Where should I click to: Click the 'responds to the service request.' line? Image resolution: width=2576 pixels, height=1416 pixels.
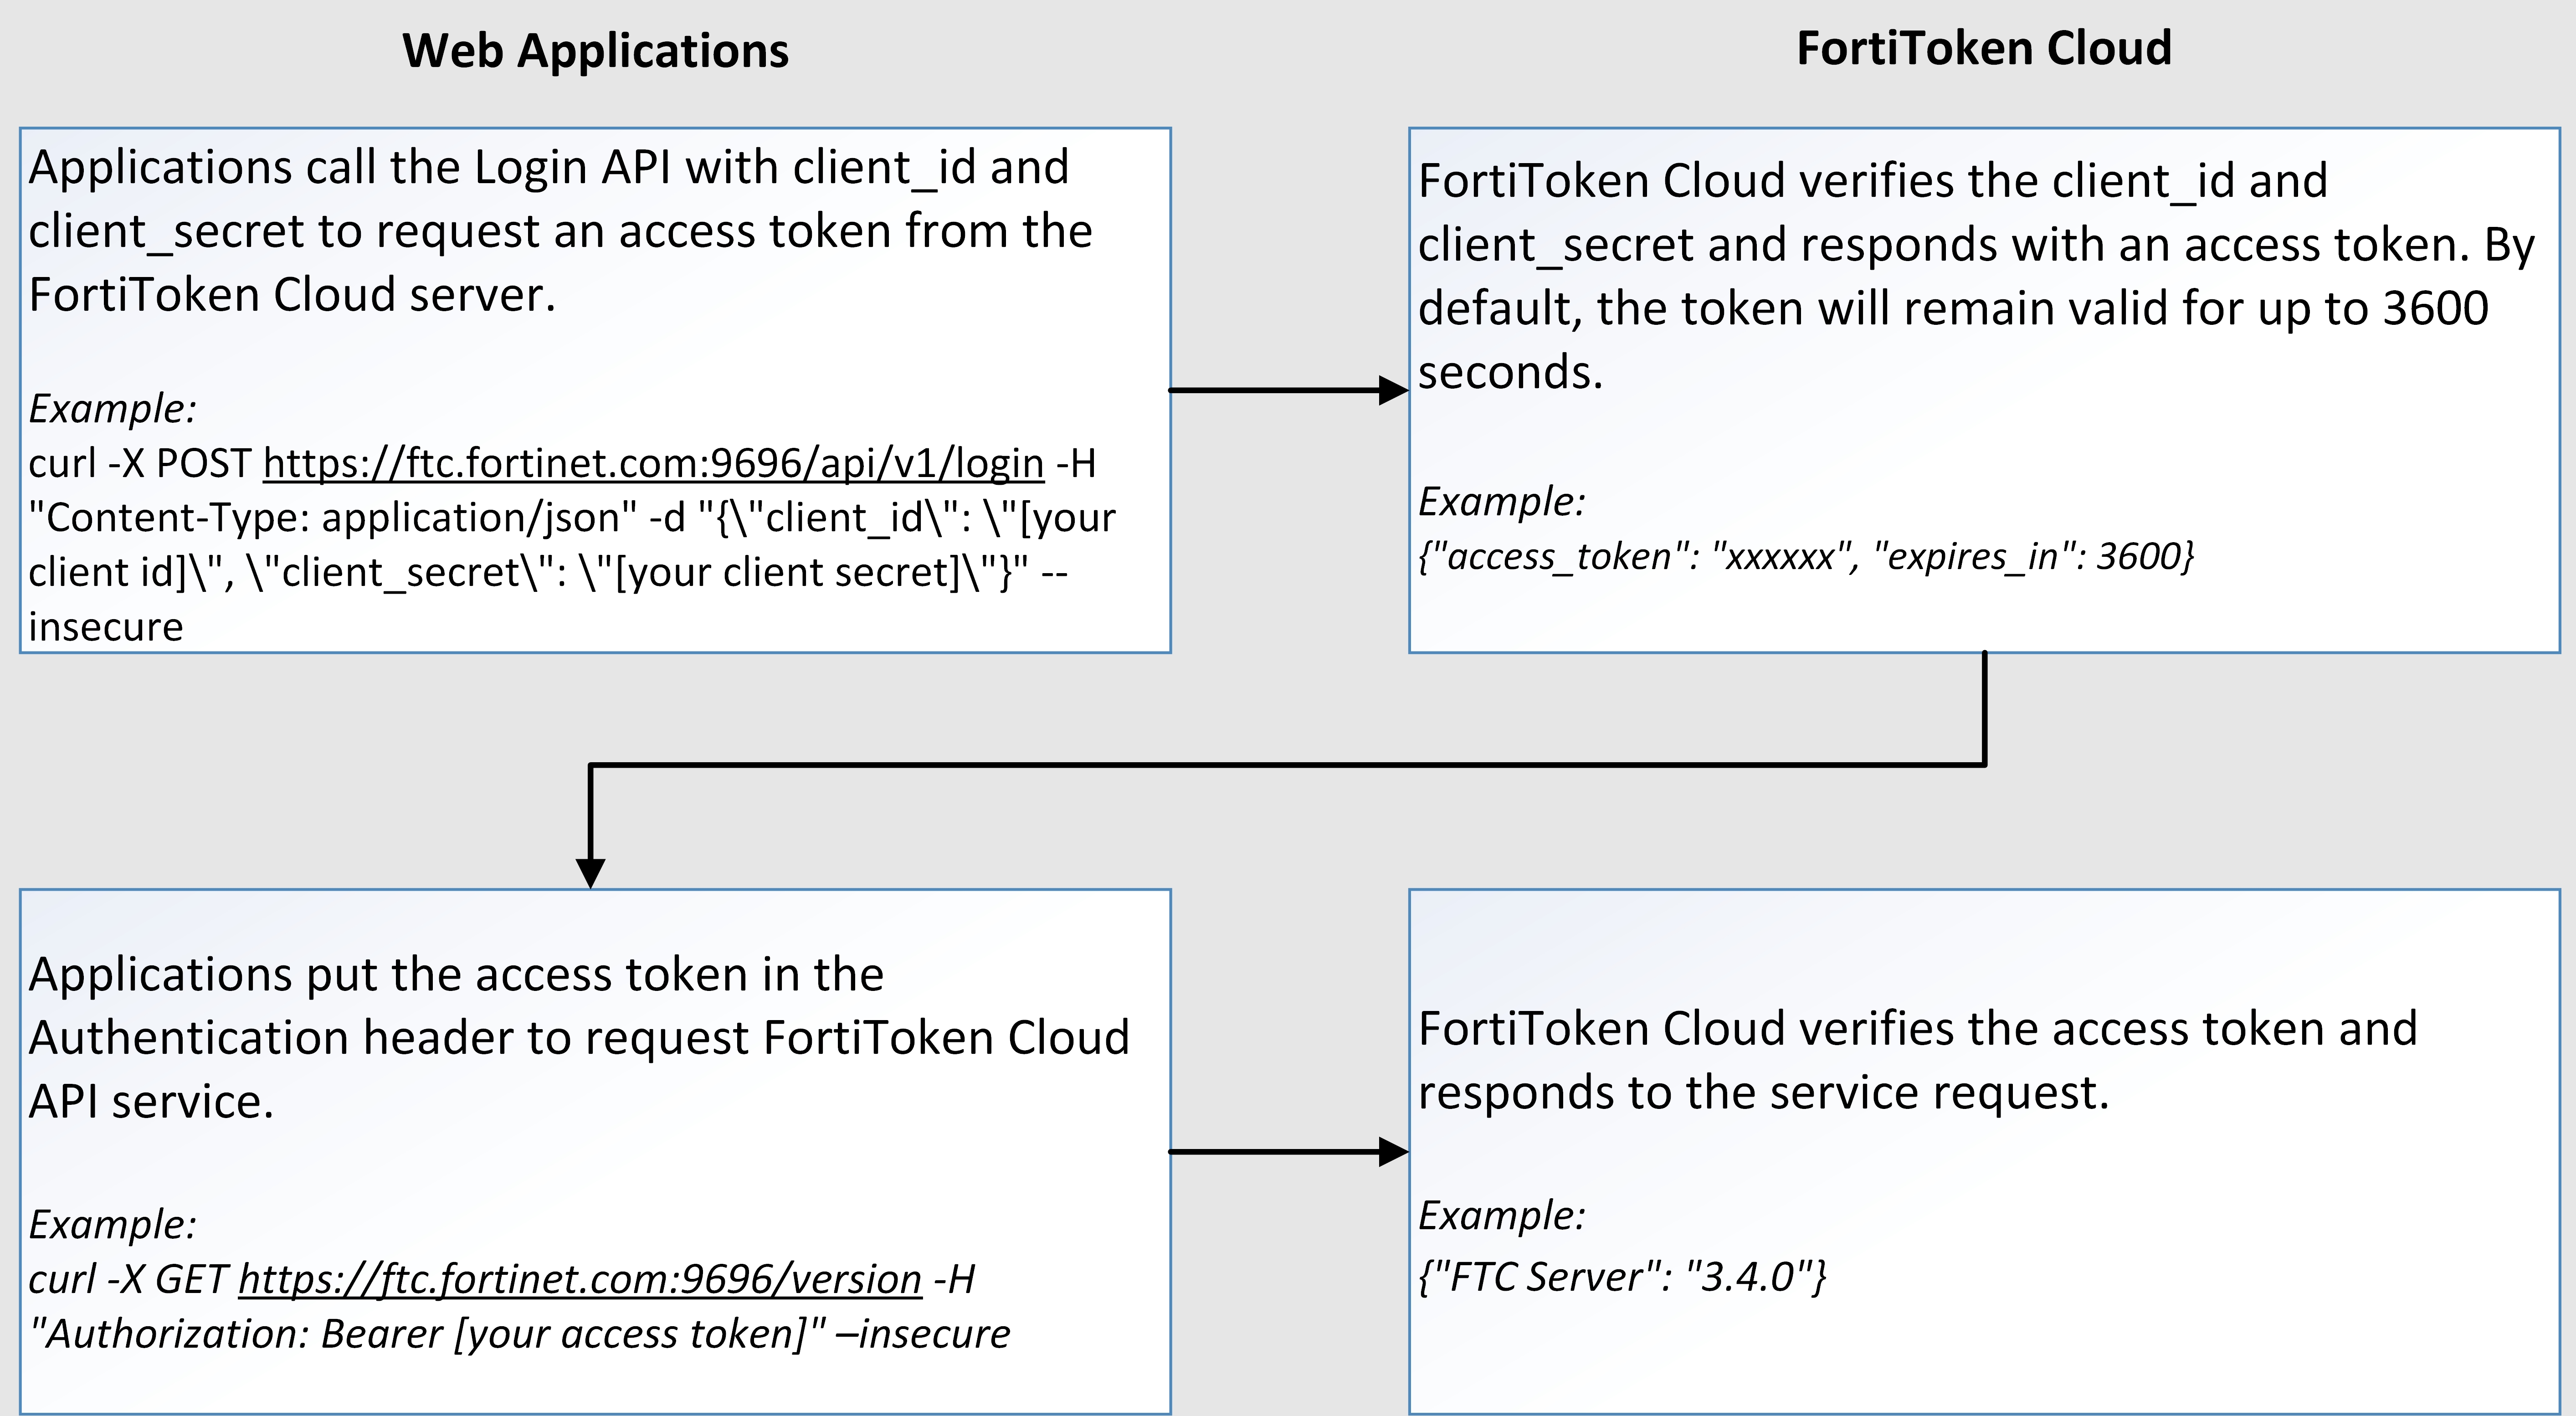pyautogui.click(x=1763, y=1093)
